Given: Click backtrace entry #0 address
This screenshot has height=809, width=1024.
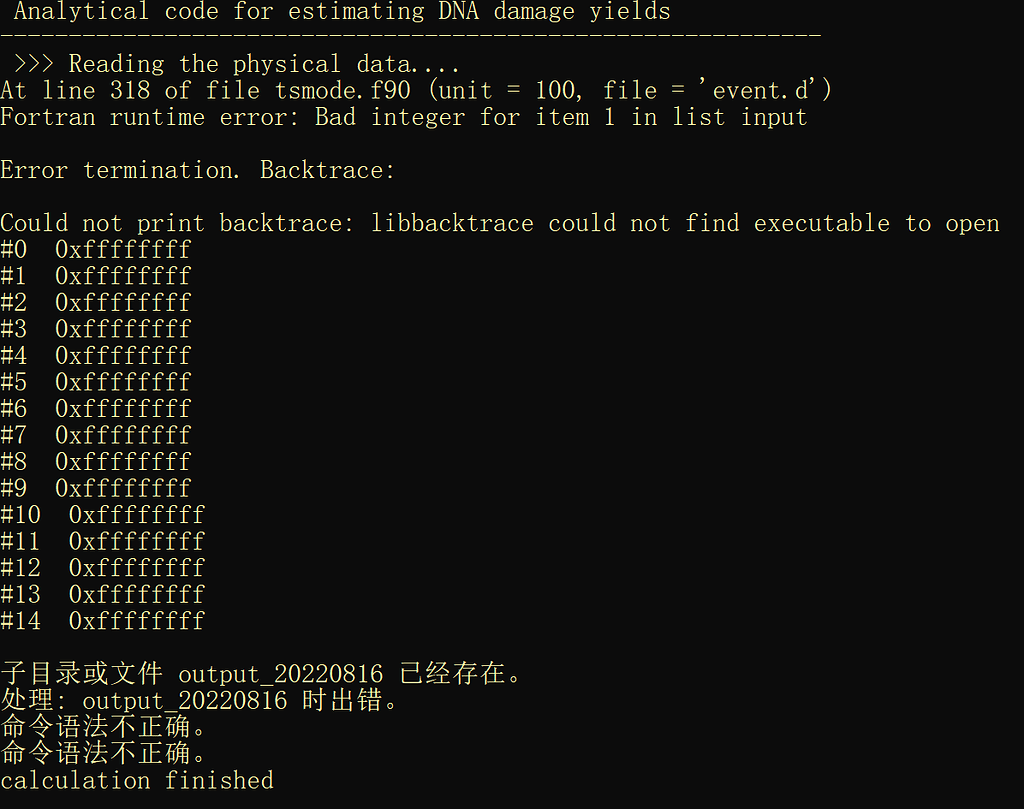Looking at the screenshot, I should (122, 249).
